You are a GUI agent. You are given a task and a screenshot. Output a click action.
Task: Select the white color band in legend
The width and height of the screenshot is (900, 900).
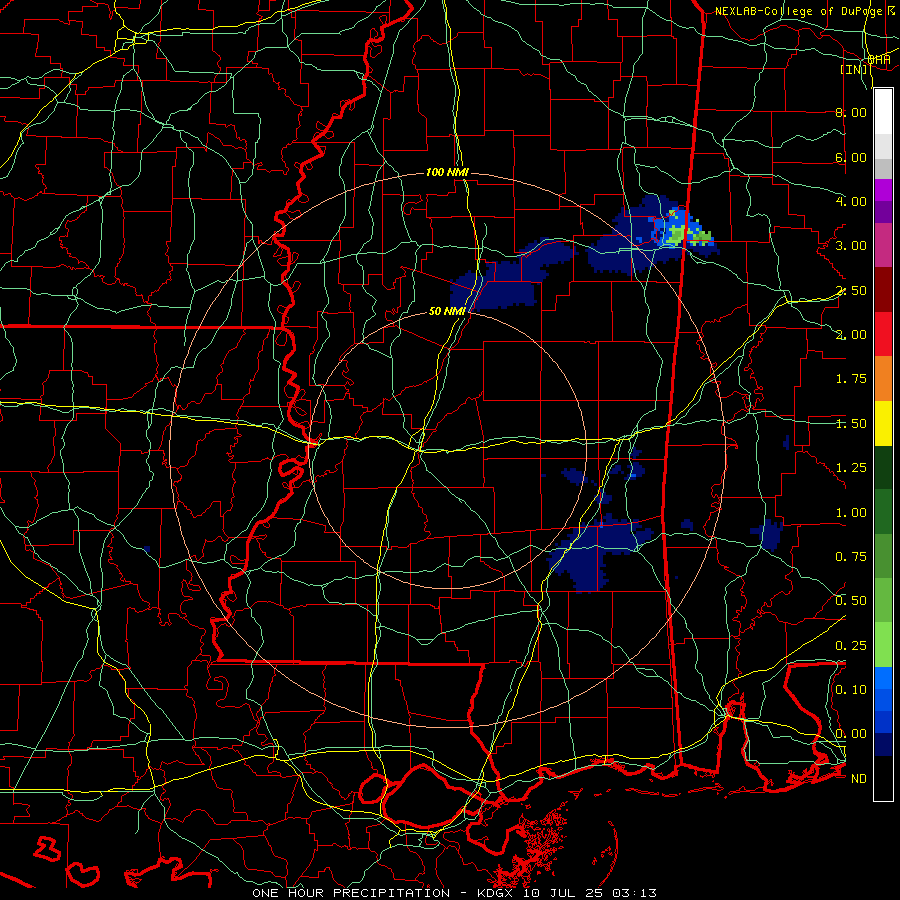click(883, 112)
